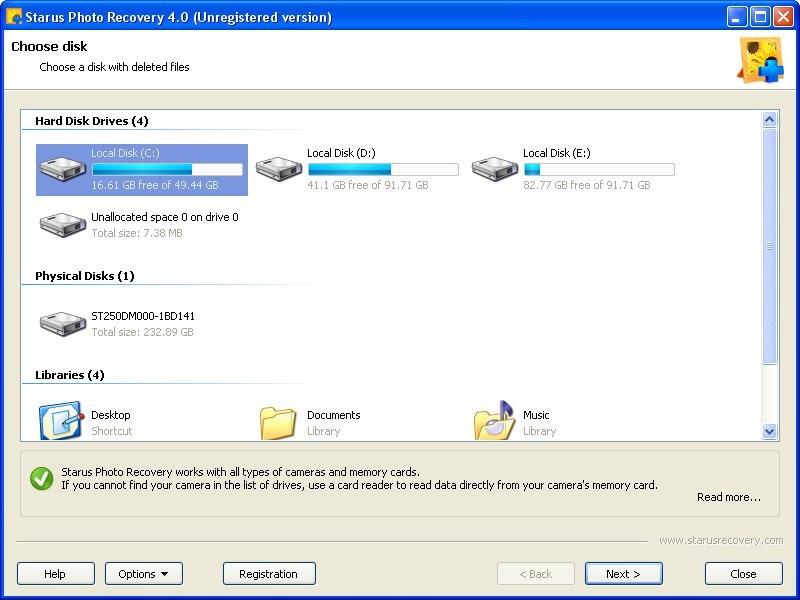This screenshot has width=800, height=600.
Task: Select the Music library folder icon
Action: [x=494, y=420]
